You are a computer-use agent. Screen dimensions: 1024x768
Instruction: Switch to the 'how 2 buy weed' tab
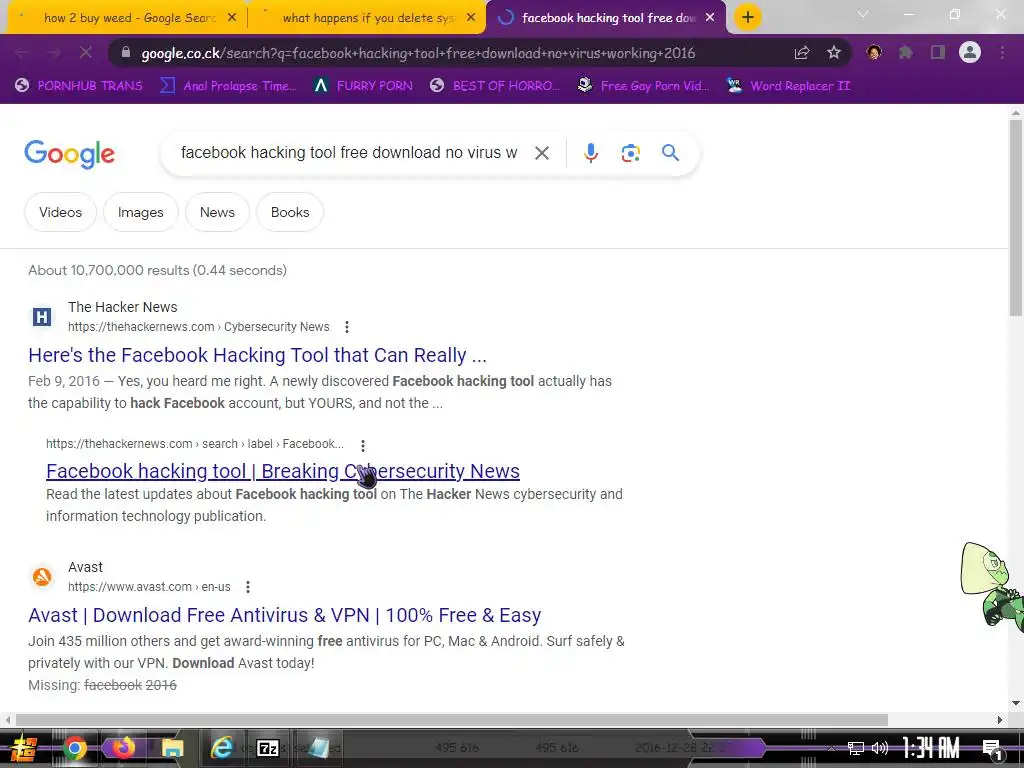[129, 18]
